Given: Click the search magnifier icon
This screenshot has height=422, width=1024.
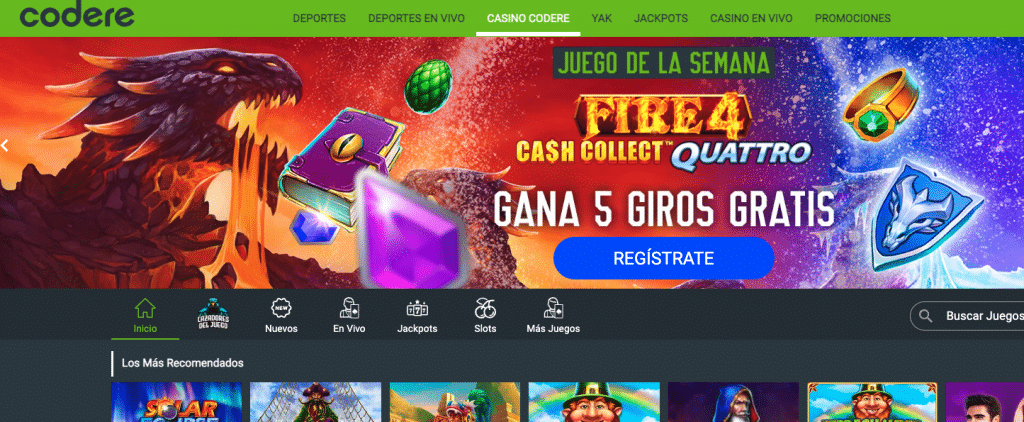Looking at the screenshot, I should coord(925,316).
